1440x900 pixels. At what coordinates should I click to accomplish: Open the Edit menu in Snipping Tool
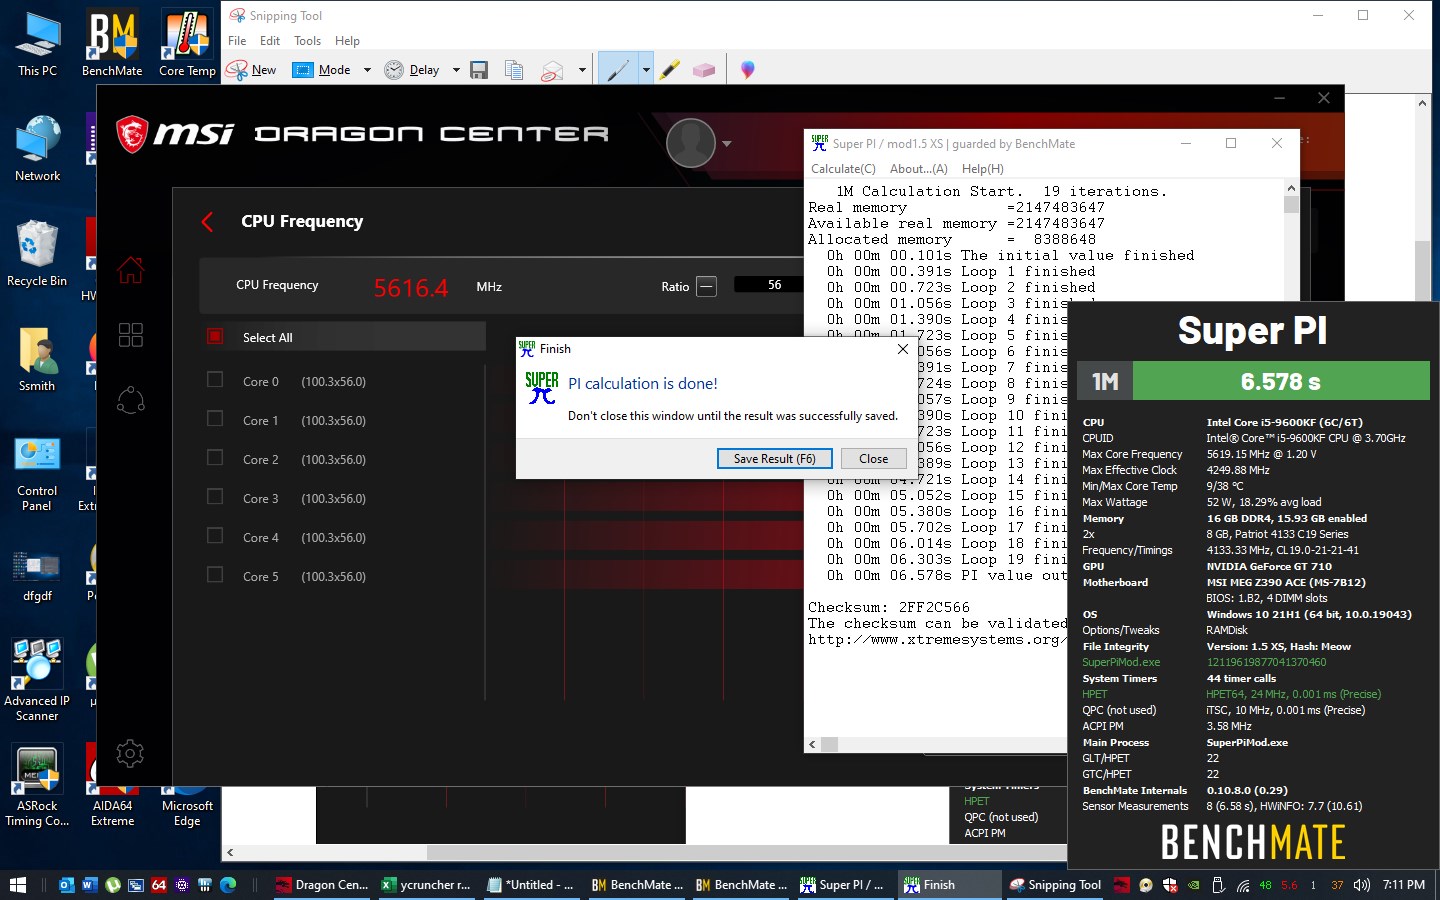[x=270, y=41]
